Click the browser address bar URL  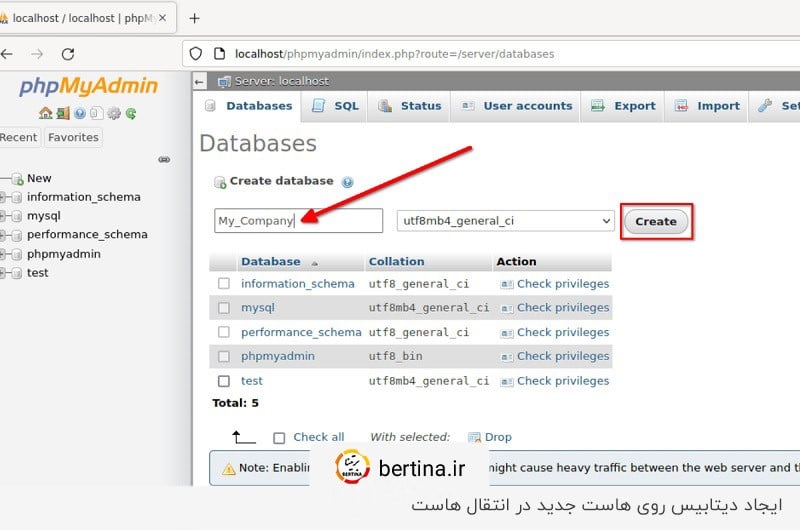pyautogui.click(x=394, y=54)
